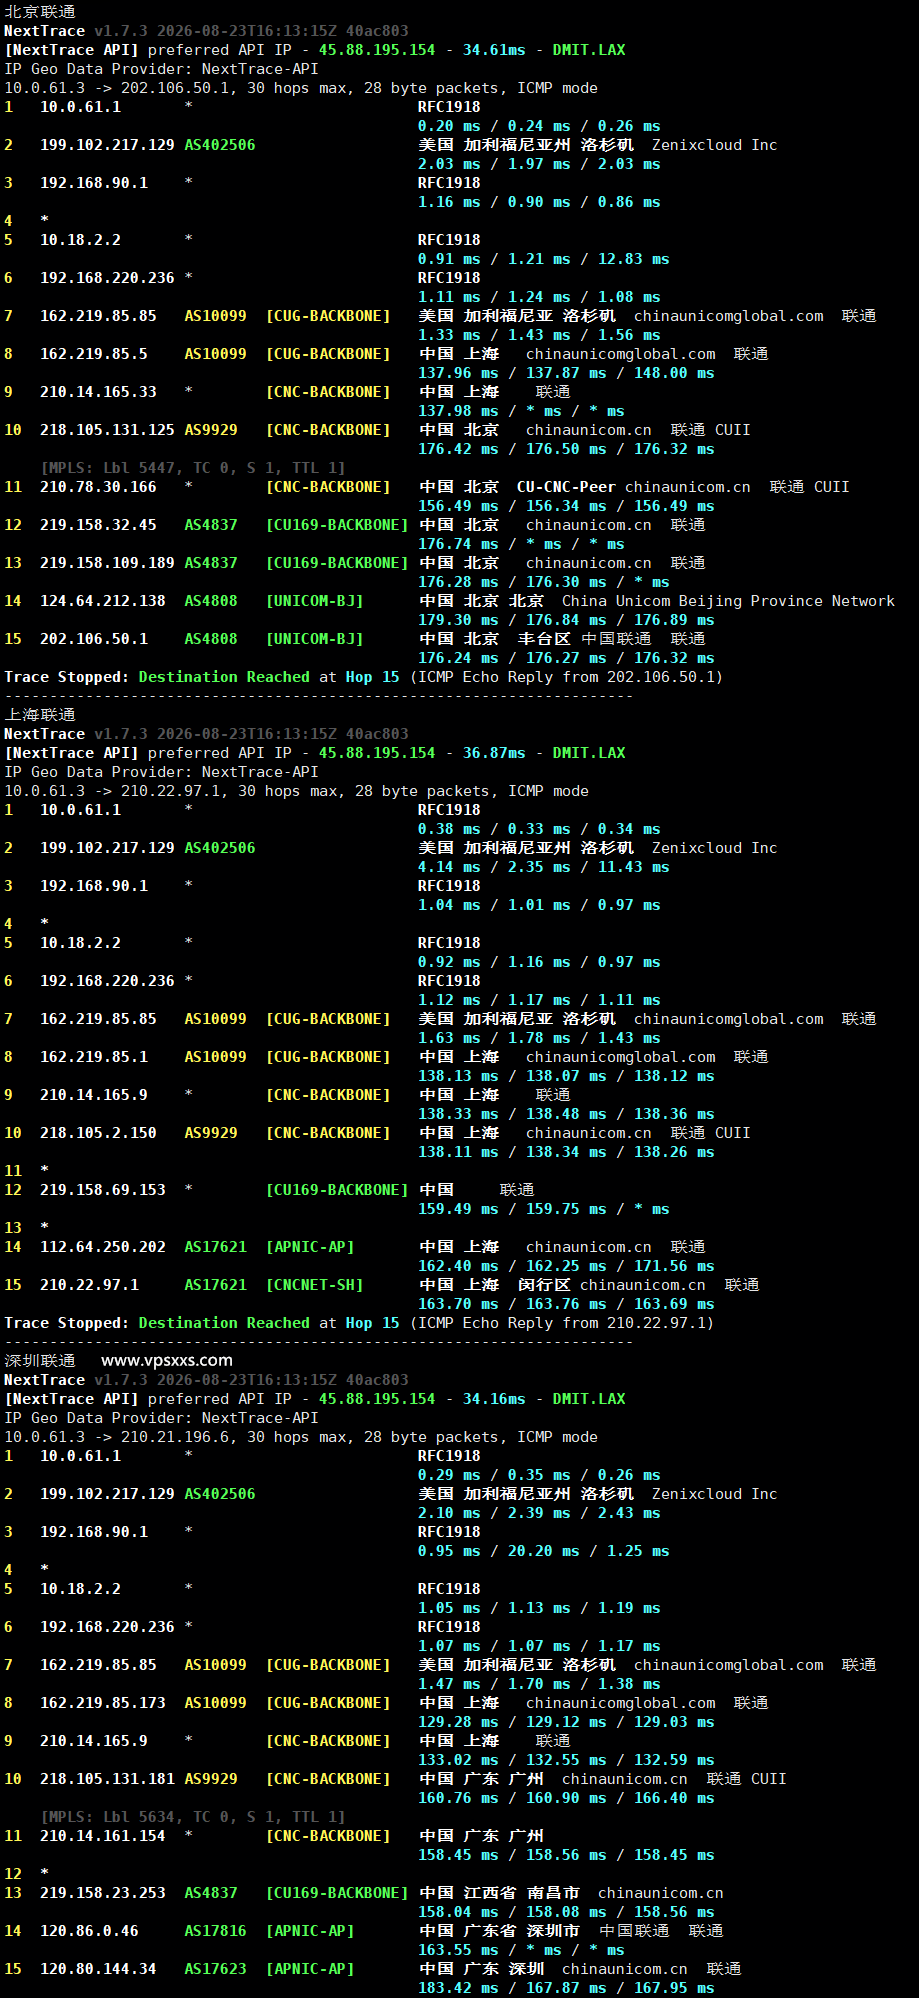Click the AS17623 number
919x1998 pixels.
pyautogui.click(x=215, y=1969)
